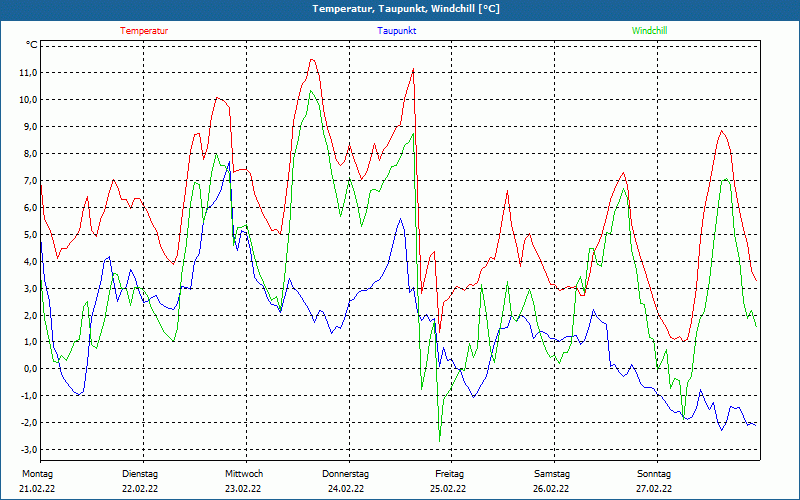Click the 22.02.22 date label
The image size is (800, 500).
140,489
